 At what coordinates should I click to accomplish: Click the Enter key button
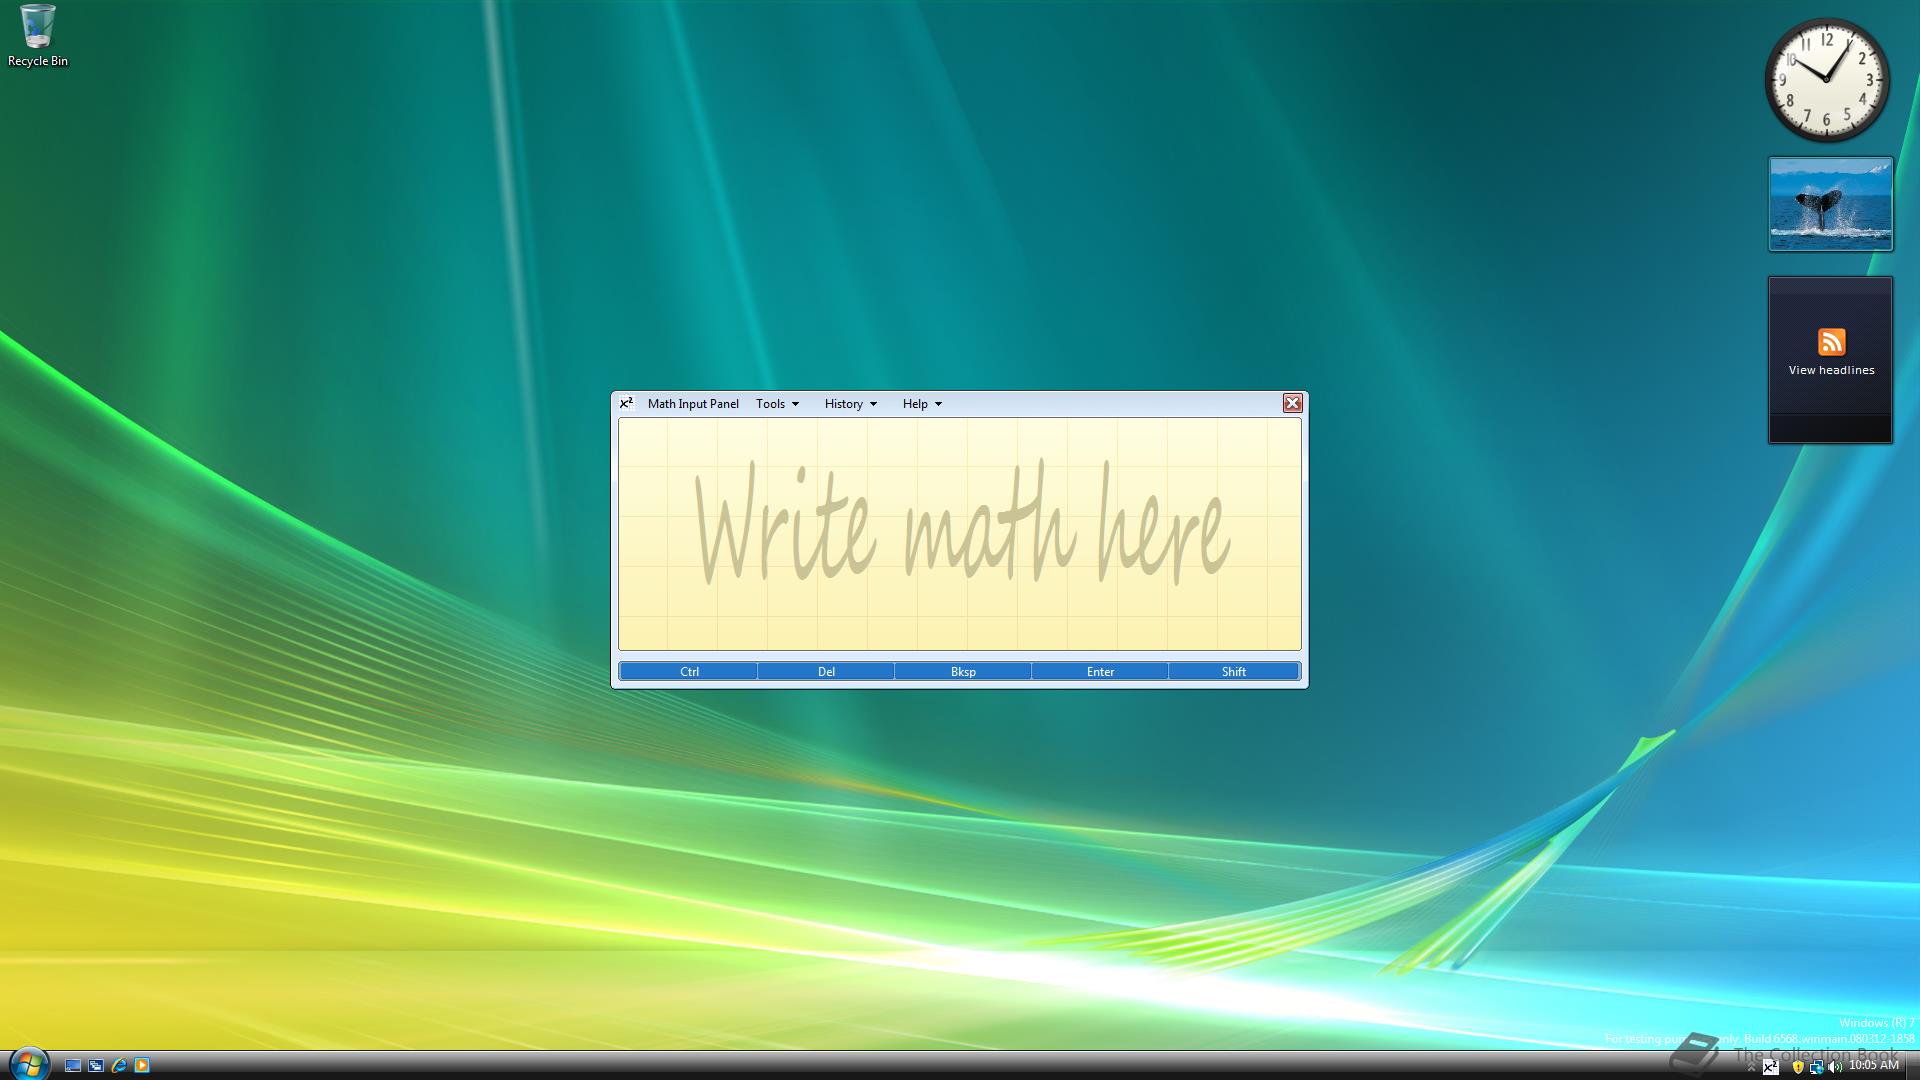coord(1100,672)
